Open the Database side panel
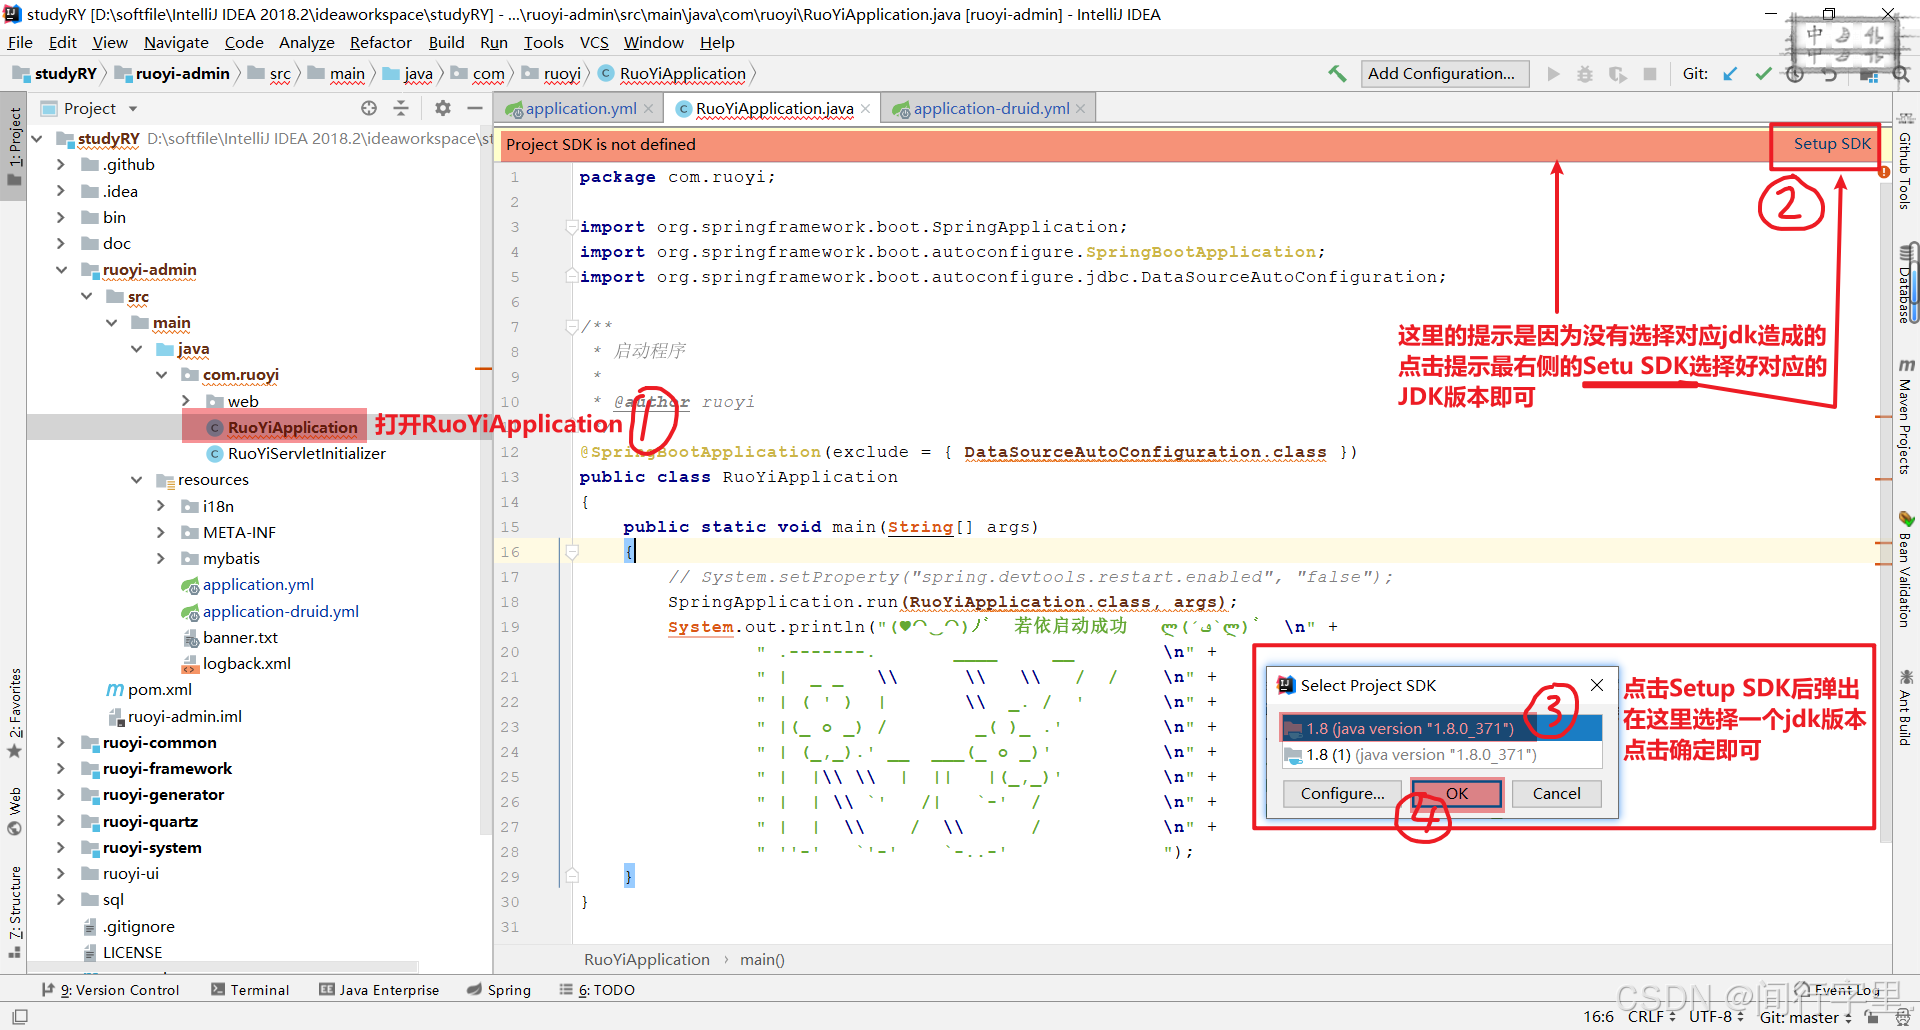Viewport: 1920px width, 1030px height. [x=1906, y=285]
